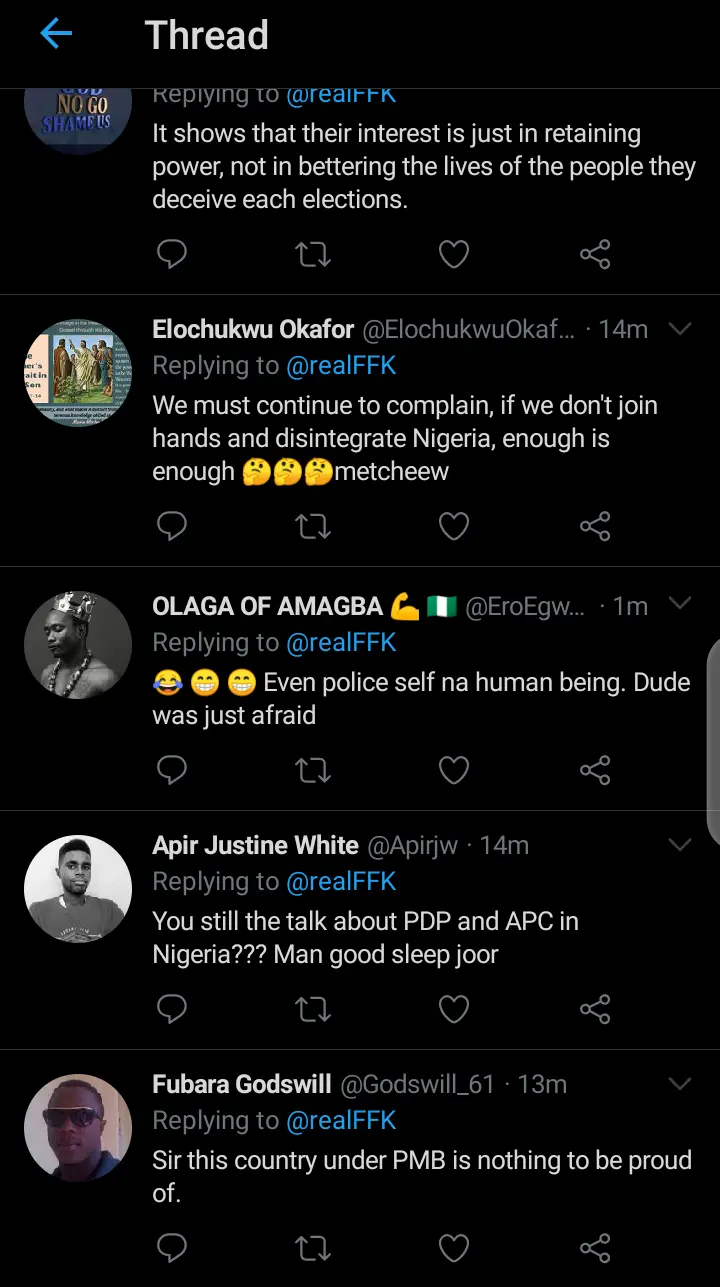Expand chevron menu on OLAGA OF AMAGBA's tweet
This screenshot has width=720, height=1287.
click(680, 603)
